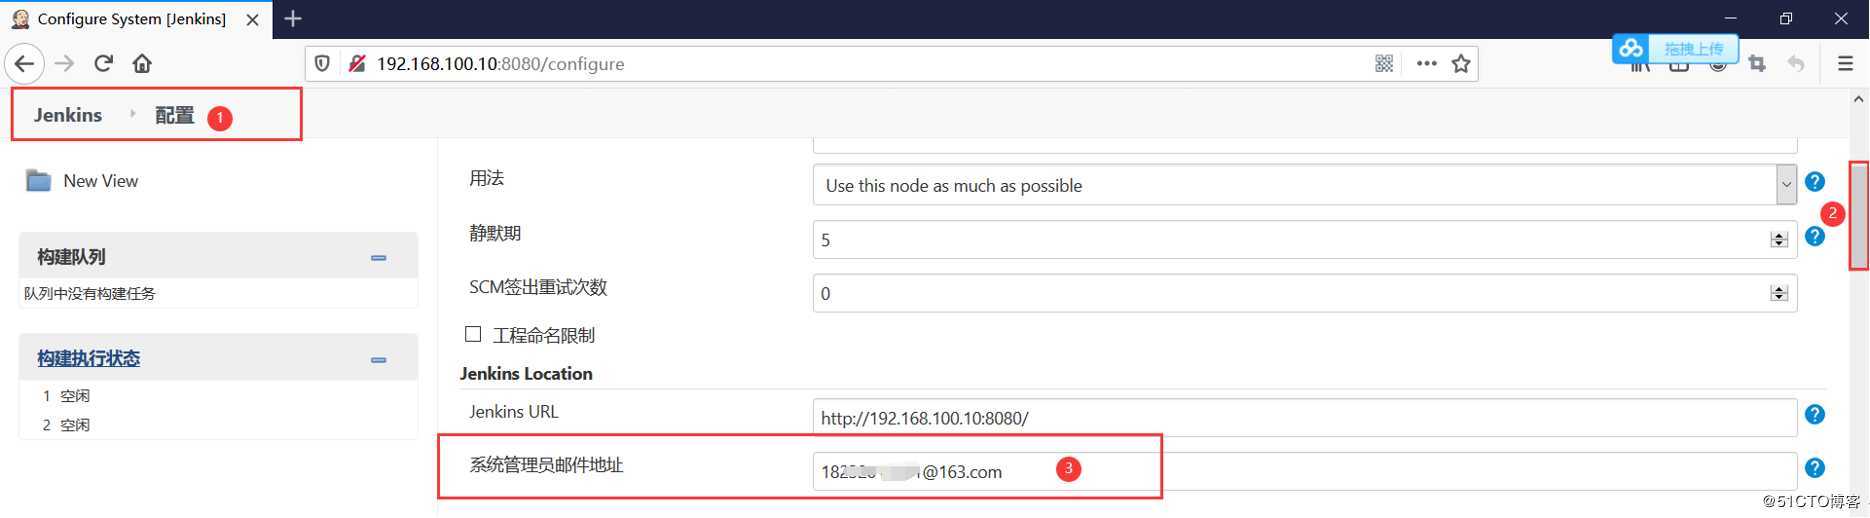Click the 拖拽上传 upload button
The image size is (1870, 518).
coord(1694,48)
